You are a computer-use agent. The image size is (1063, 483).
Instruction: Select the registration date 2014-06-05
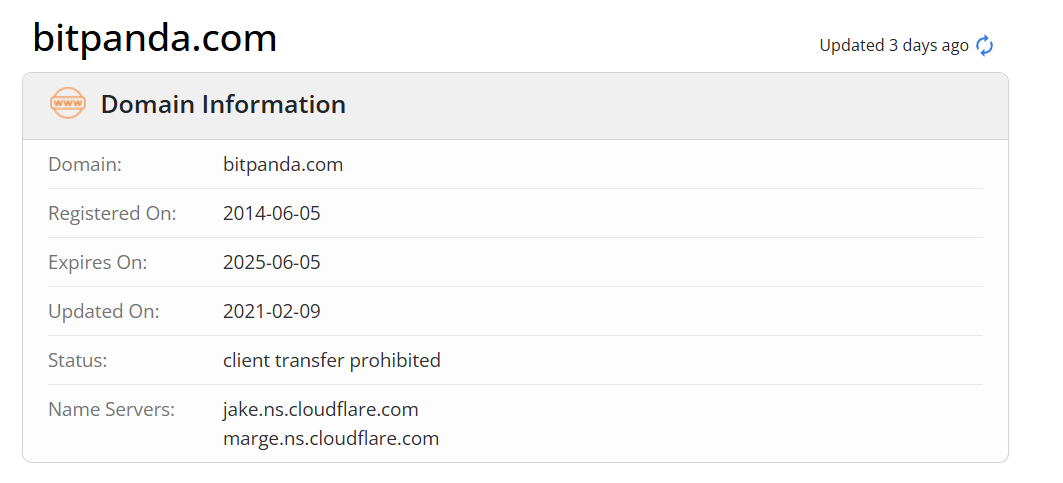point(272,213)
